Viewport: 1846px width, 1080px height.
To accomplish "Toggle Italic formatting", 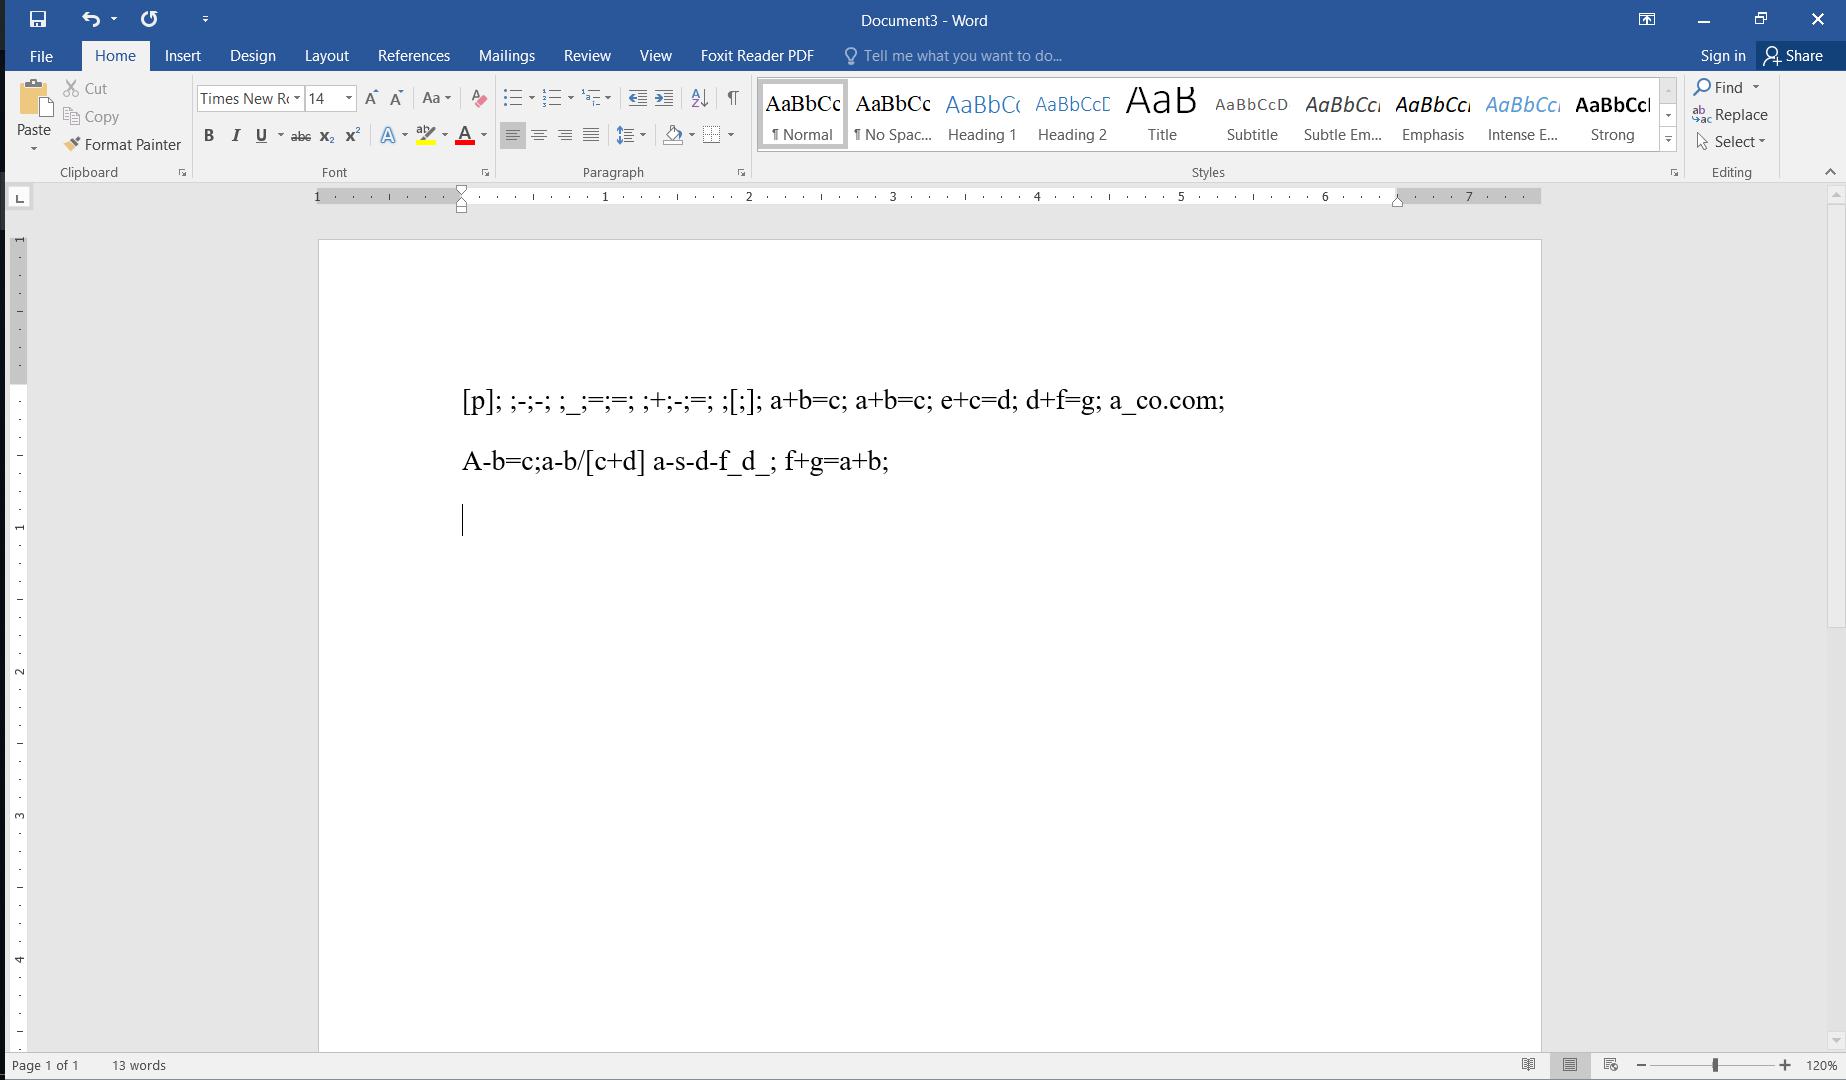I will click(x=236, y=136).
